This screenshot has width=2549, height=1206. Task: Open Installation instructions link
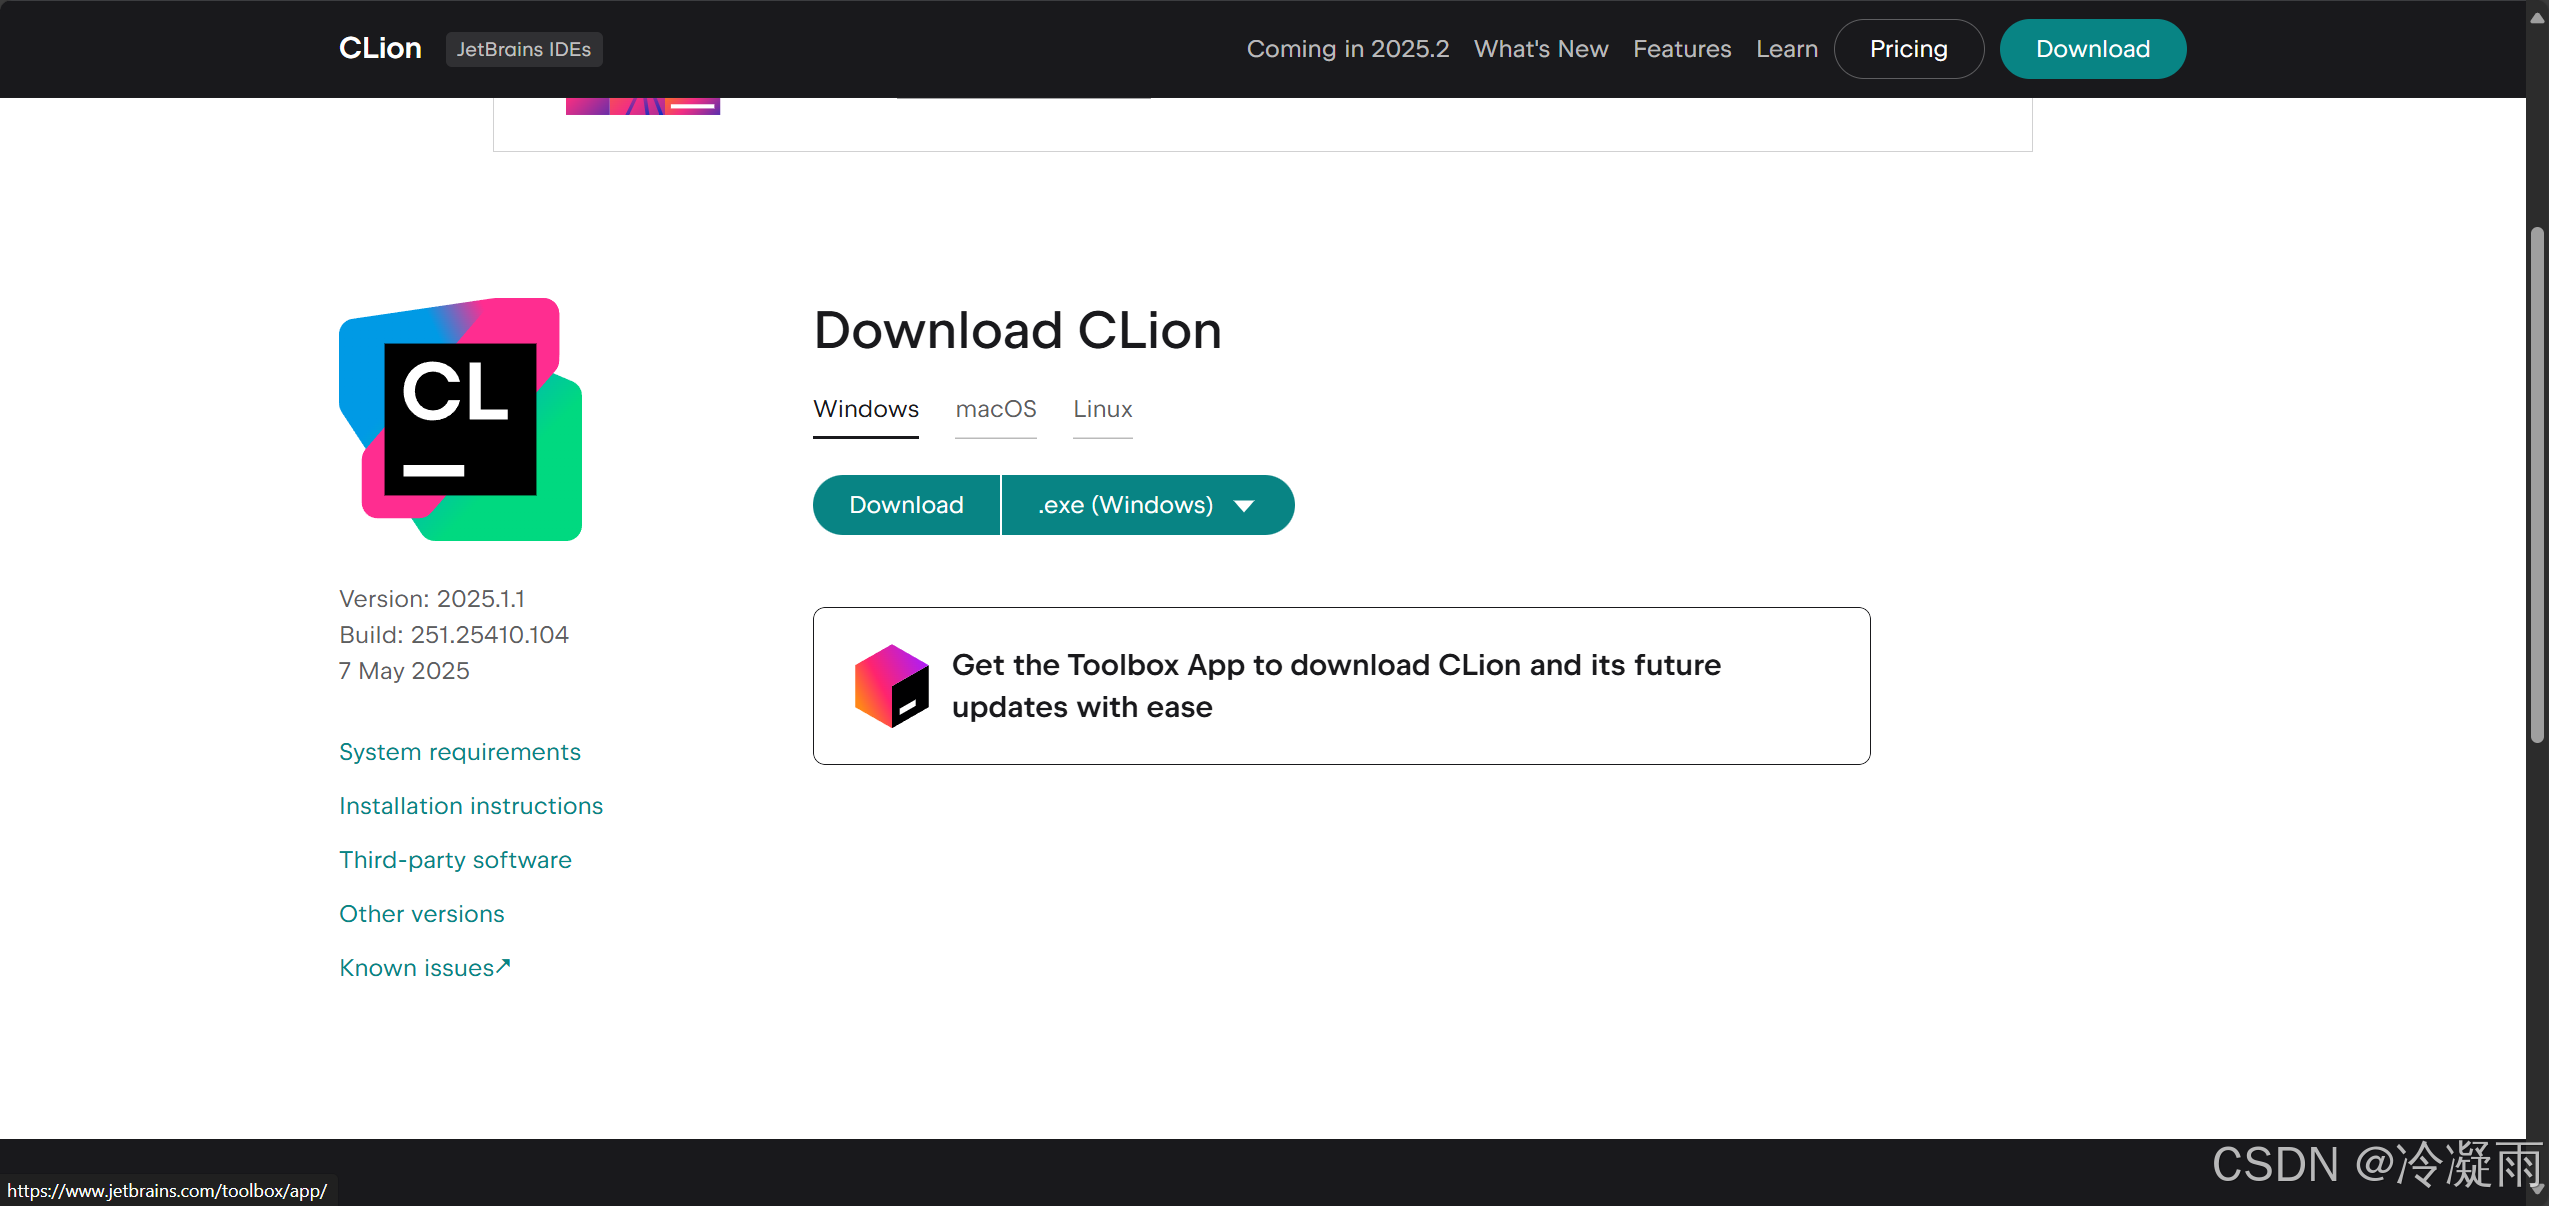[x=471, y=806]
